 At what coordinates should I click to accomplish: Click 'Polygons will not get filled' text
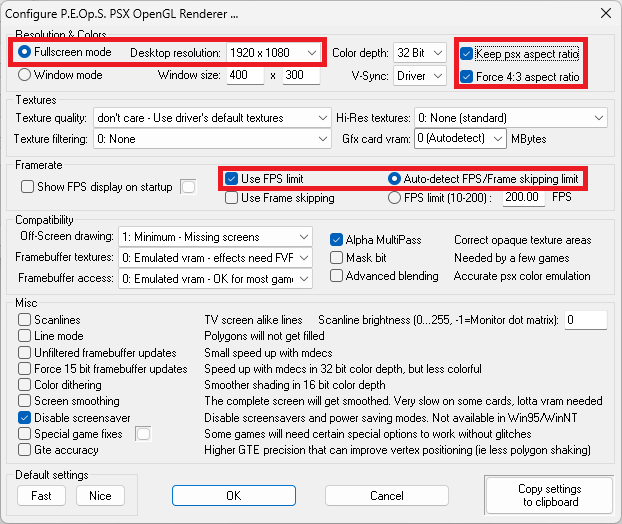click(264, 336)
